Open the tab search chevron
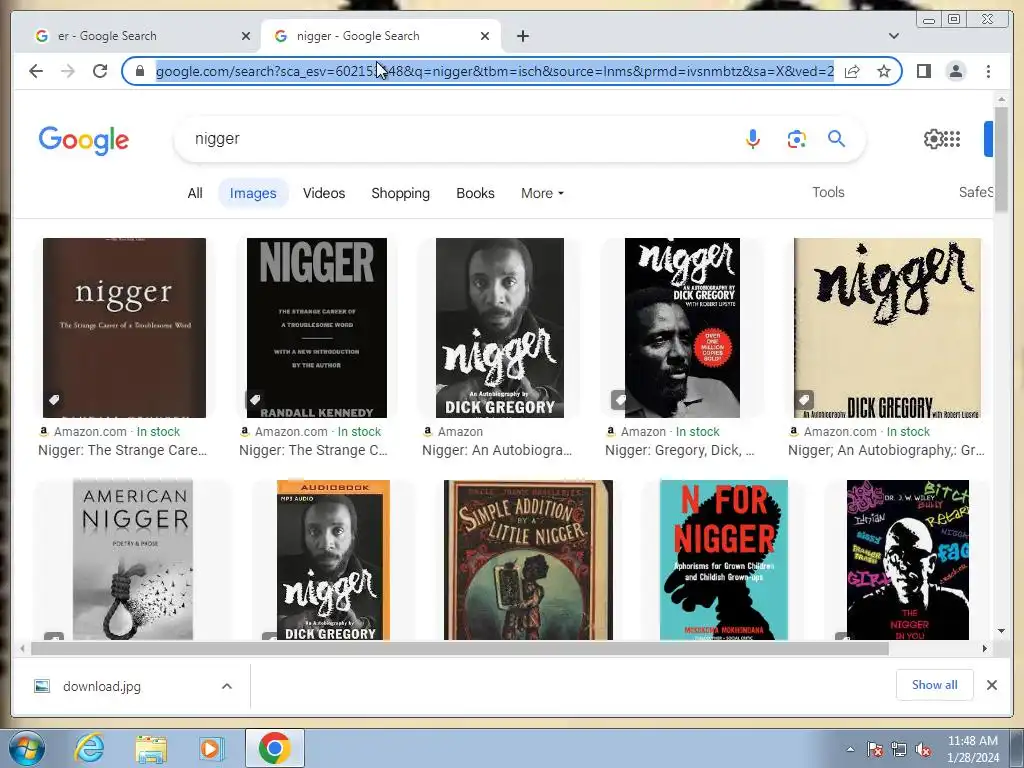The image size is (1024, 768). [893, 36]
